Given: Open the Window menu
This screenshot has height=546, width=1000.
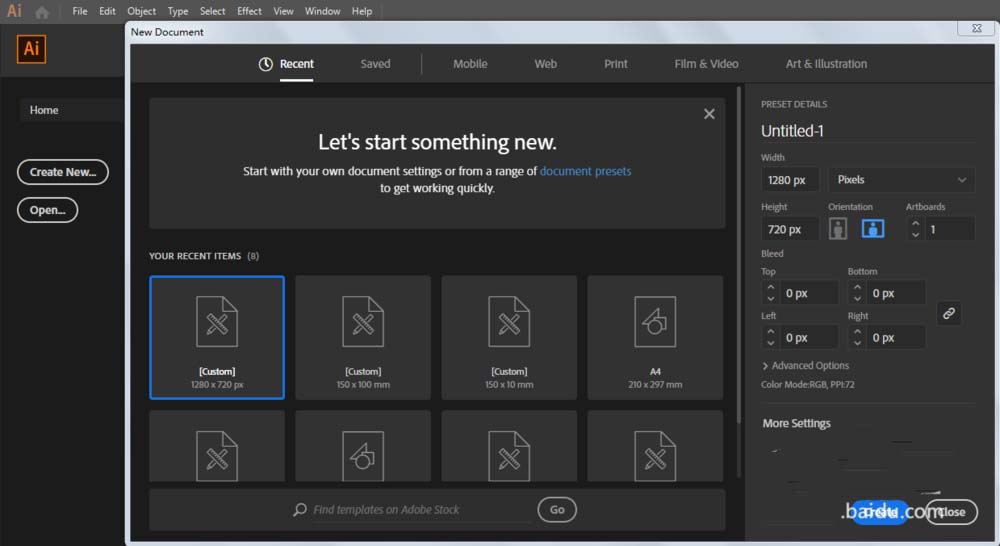Looking at the screenshot, I should 322,11.
